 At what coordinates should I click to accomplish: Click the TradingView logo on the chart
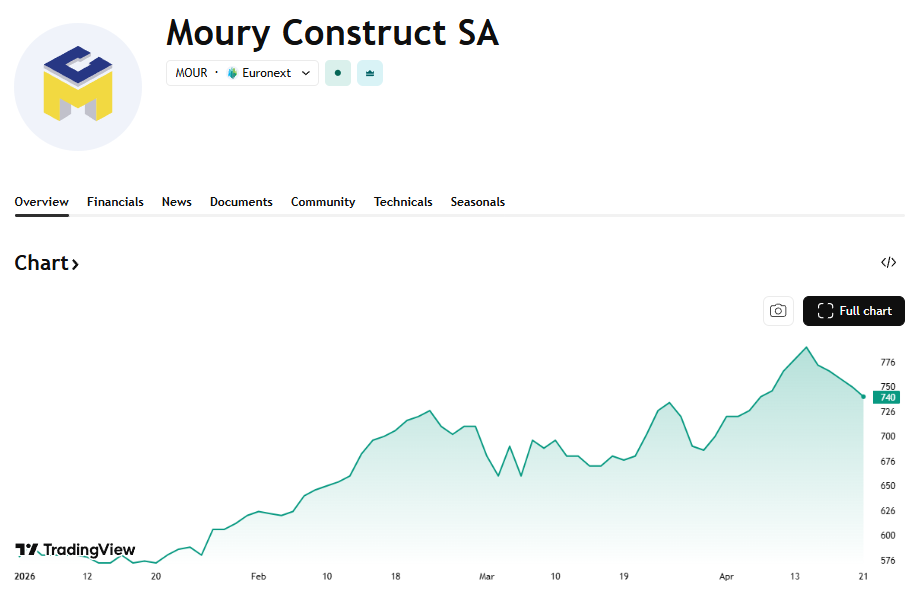coord(75,549)
